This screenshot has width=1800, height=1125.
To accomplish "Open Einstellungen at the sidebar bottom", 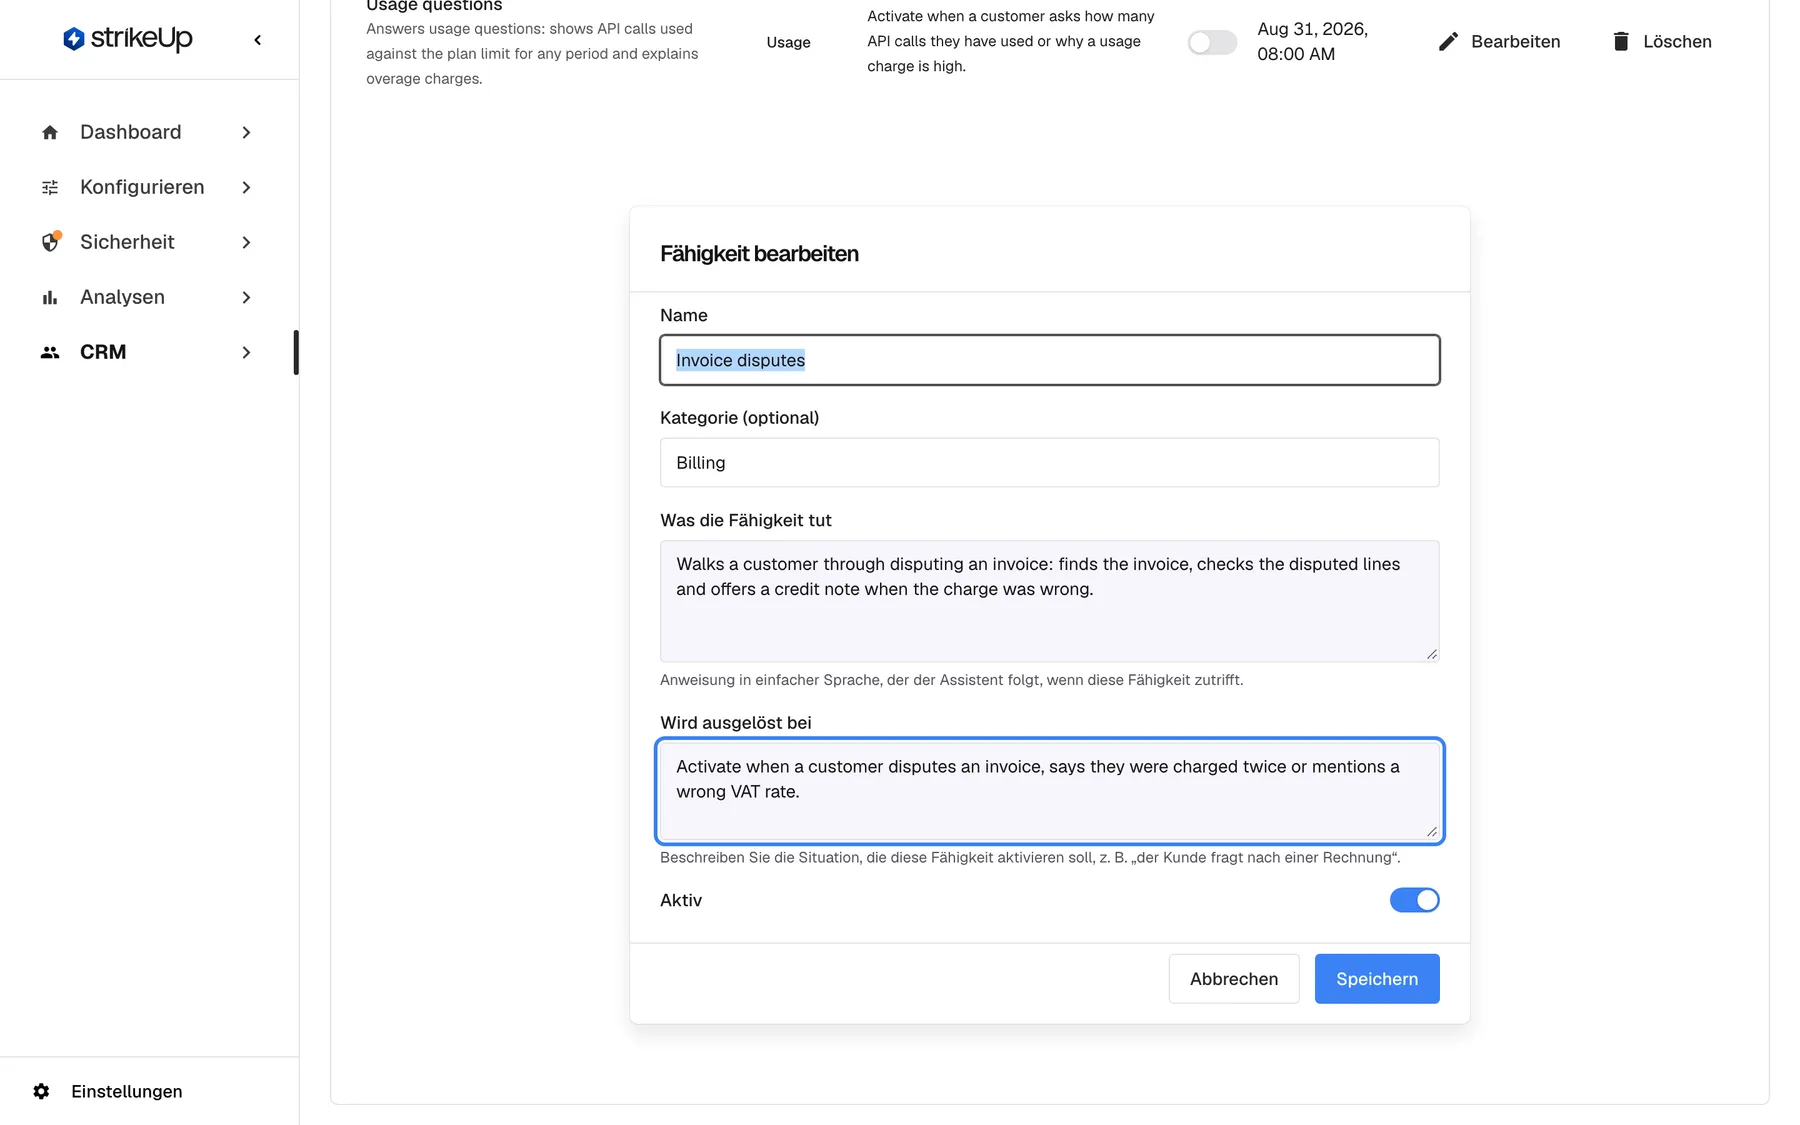I will tap(107, 1091).
